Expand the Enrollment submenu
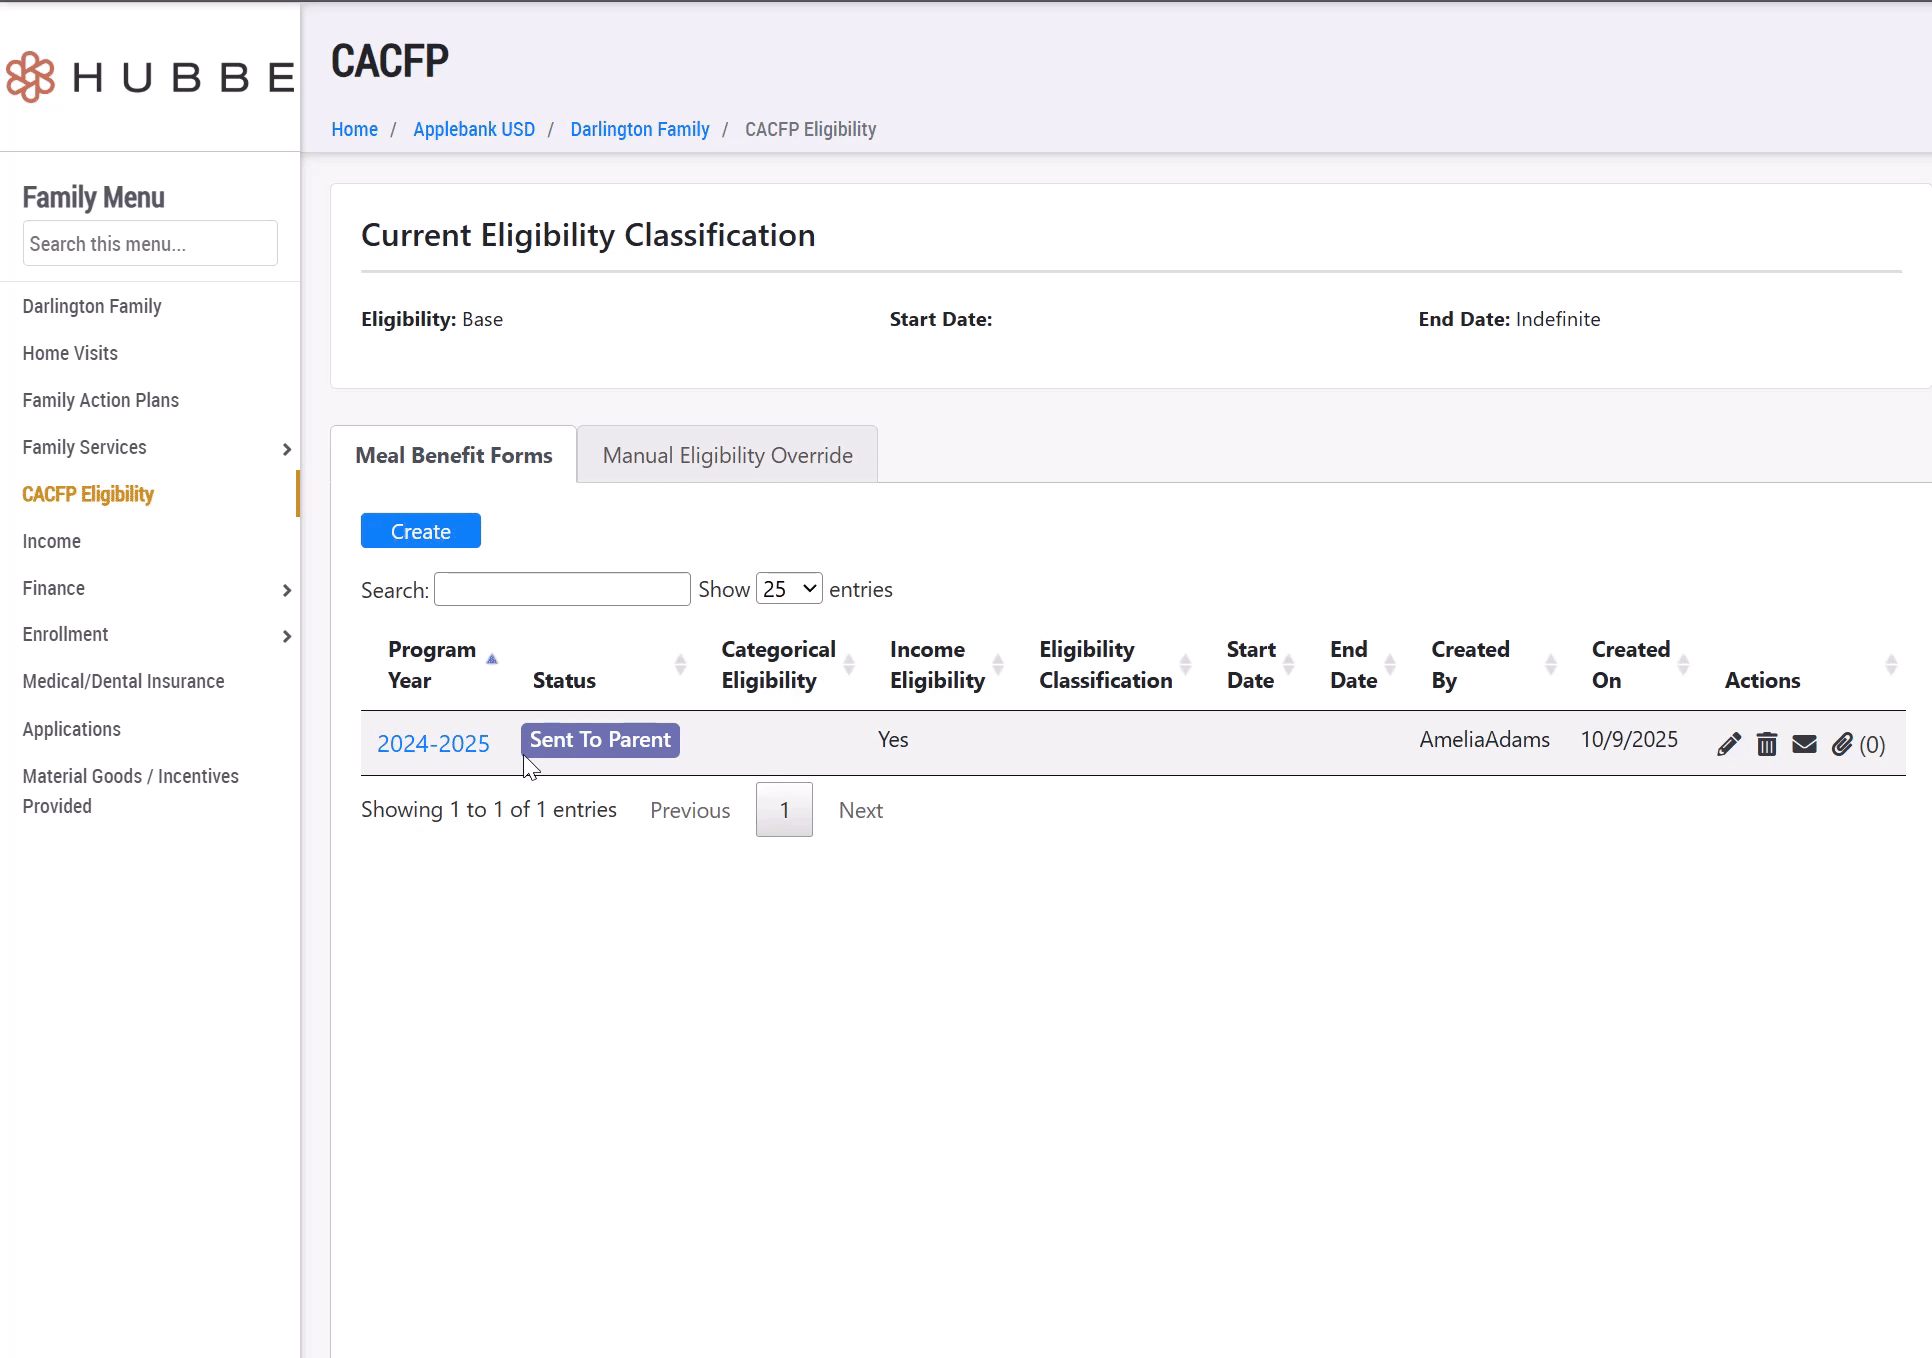This screenshot has width=1932, height=1358. click(286, 636)
